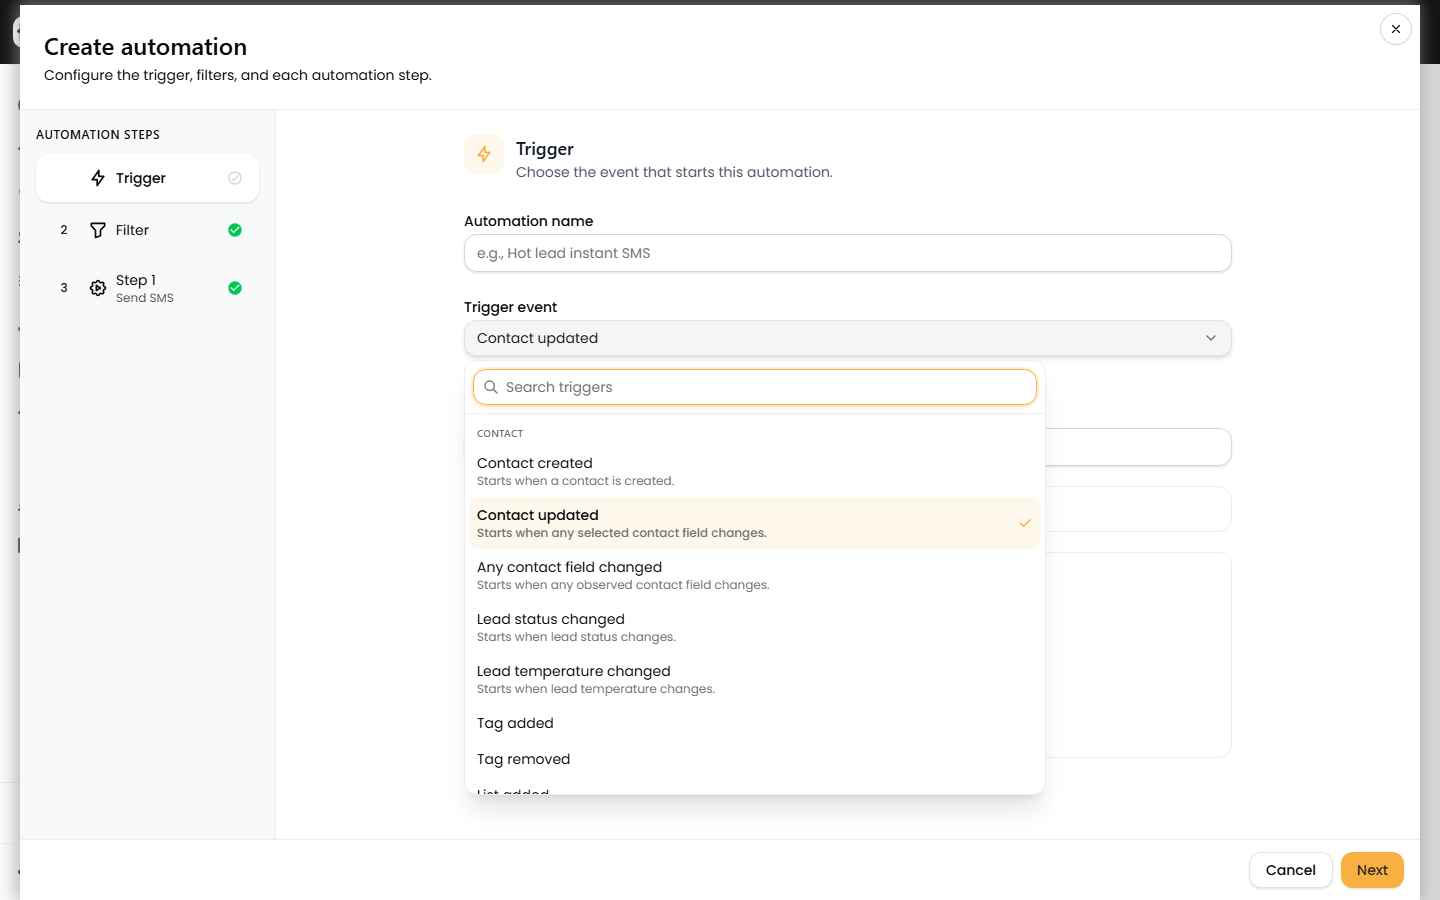This screenshot has width=1440, height=900.
Task: Click the Create automation title
Action: coord(145,47)
